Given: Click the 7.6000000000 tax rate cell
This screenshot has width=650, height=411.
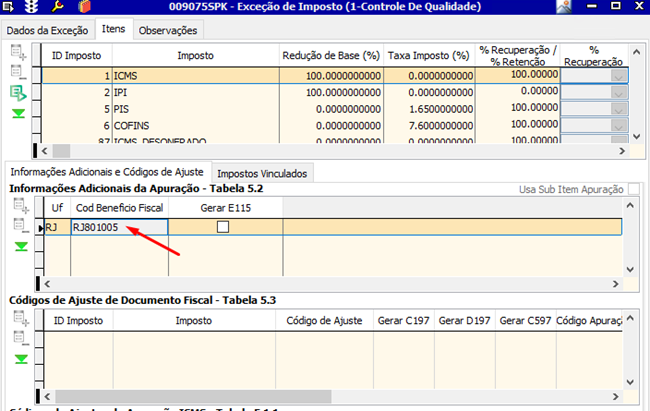Looking at the screenshot, I should point(429,126).
